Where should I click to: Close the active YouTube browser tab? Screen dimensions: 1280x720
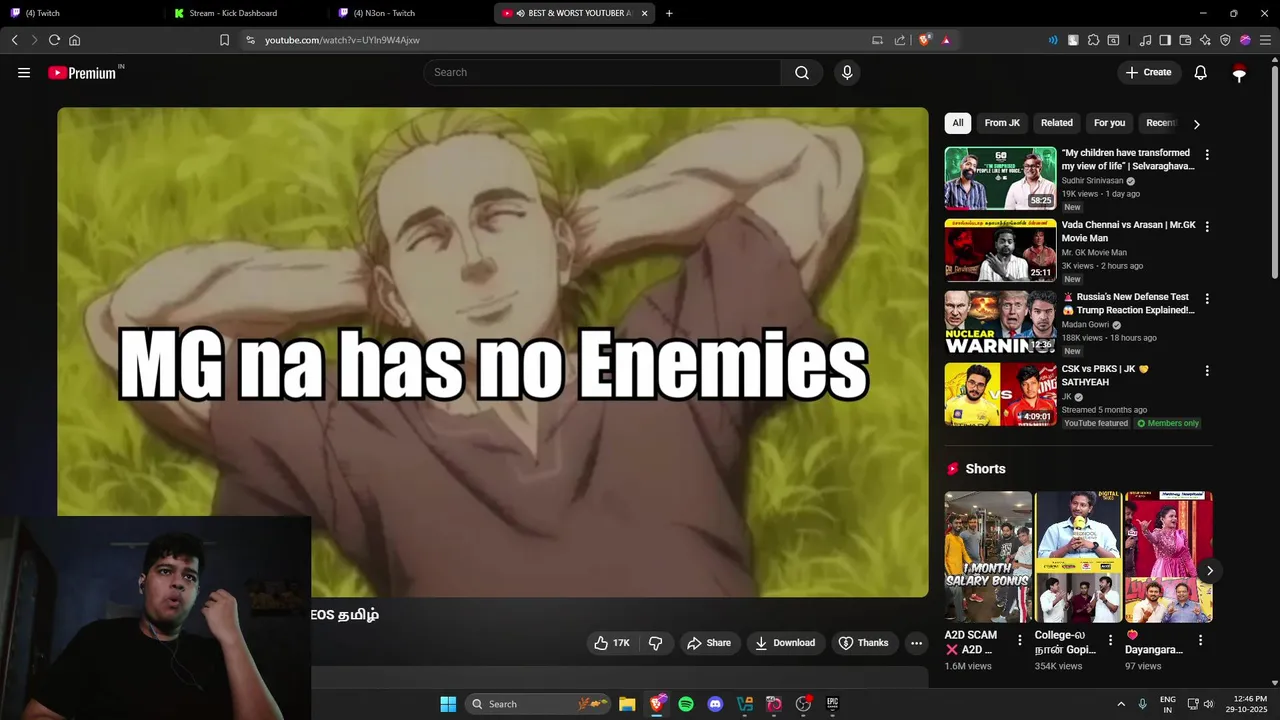tap(644, 13)
